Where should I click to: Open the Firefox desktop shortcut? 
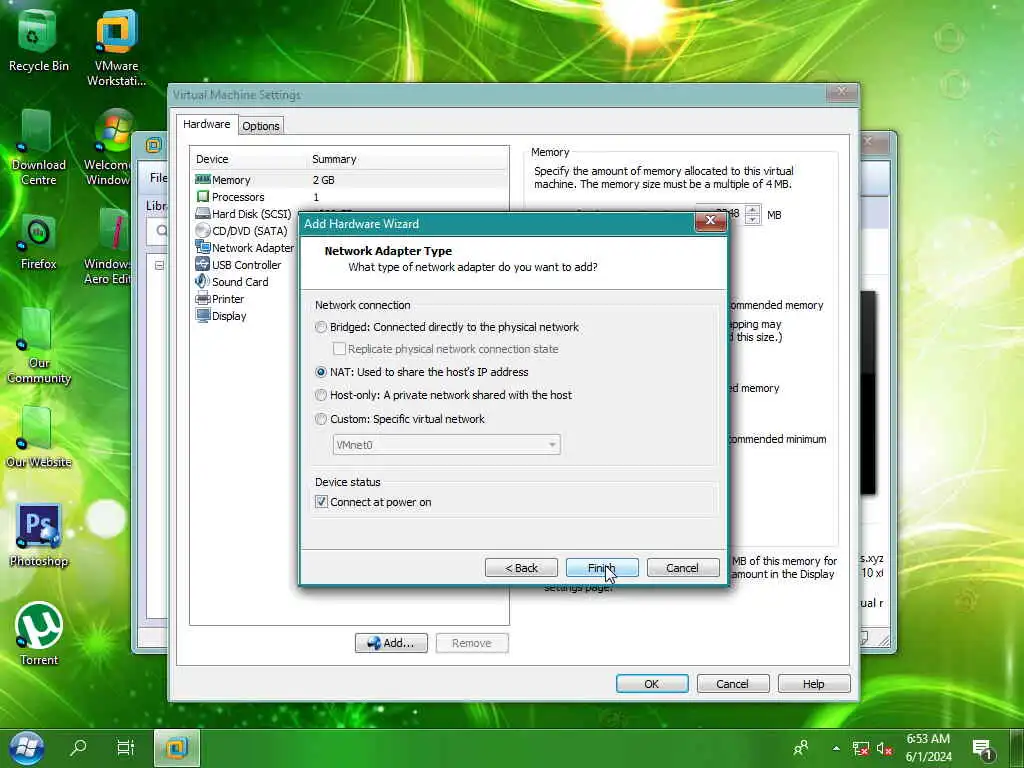tap(38, 242)
